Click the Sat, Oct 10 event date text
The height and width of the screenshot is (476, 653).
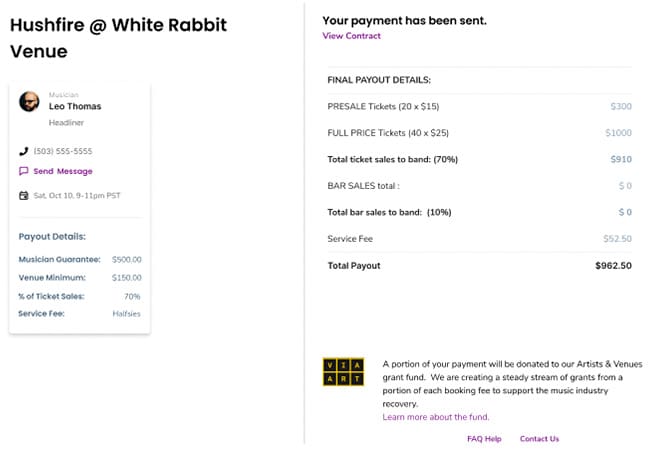(x=77, y=195)
